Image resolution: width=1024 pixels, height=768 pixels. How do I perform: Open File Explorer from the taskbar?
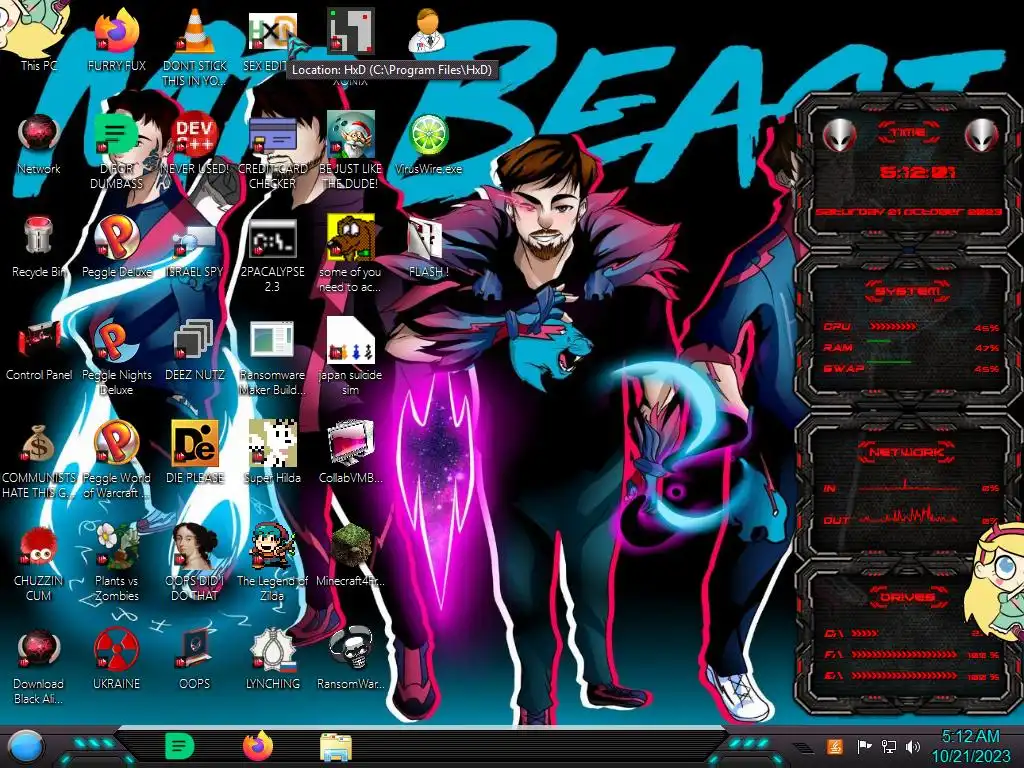[x=336, y=747]
